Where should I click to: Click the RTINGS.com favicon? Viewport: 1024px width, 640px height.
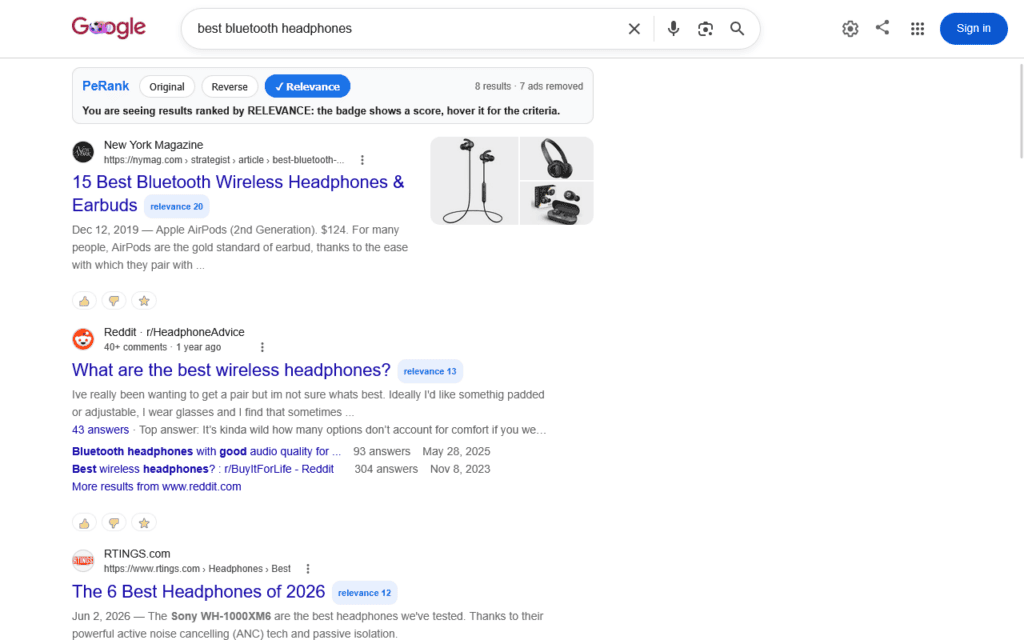tap(83, 560)
